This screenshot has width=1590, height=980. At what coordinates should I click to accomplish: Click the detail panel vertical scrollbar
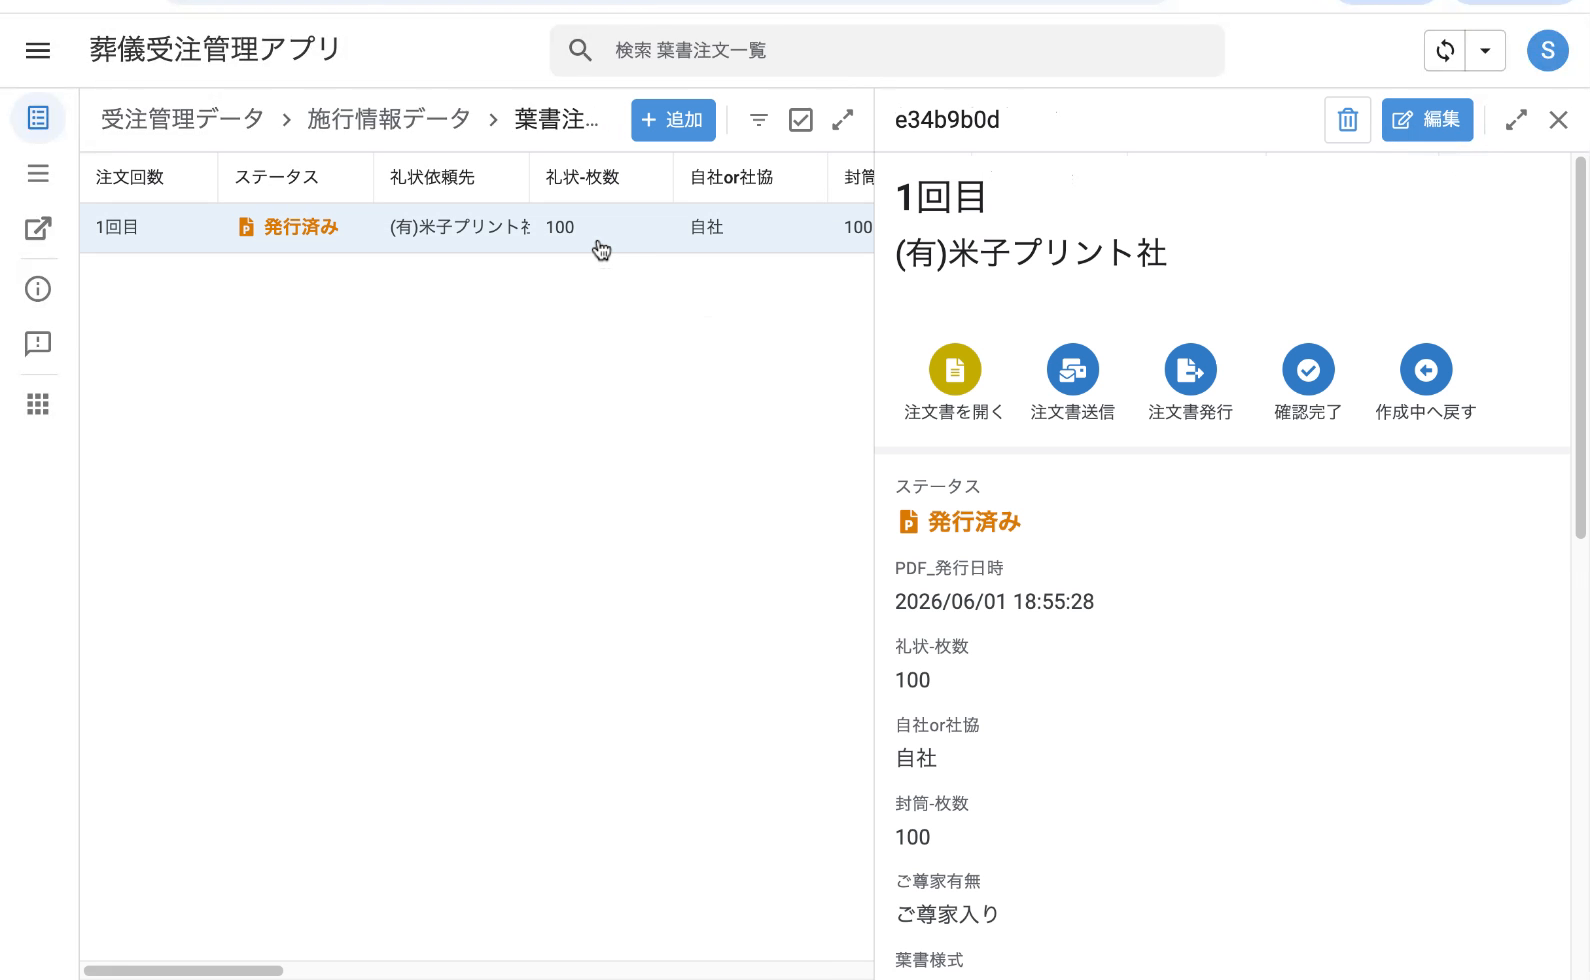1581,348
